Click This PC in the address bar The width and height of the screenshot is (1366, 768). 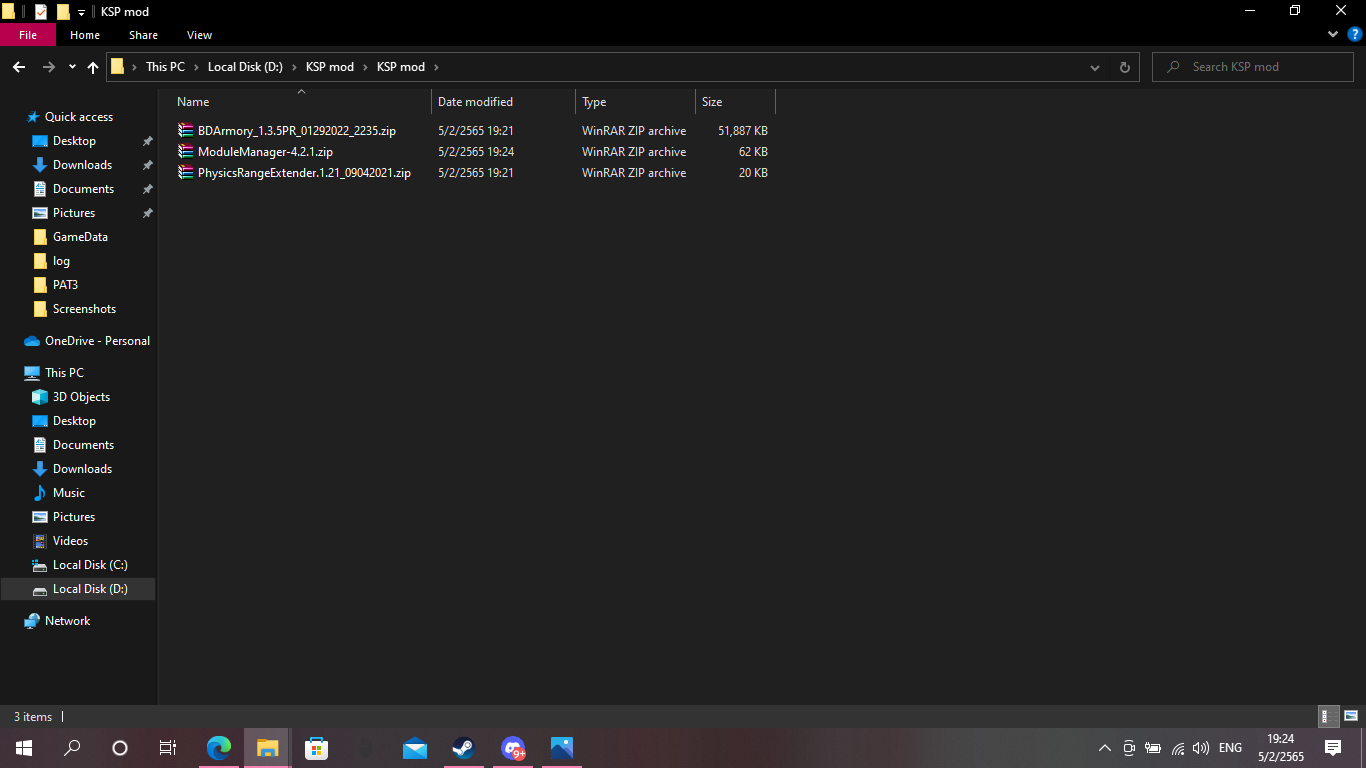click(165, 67)
